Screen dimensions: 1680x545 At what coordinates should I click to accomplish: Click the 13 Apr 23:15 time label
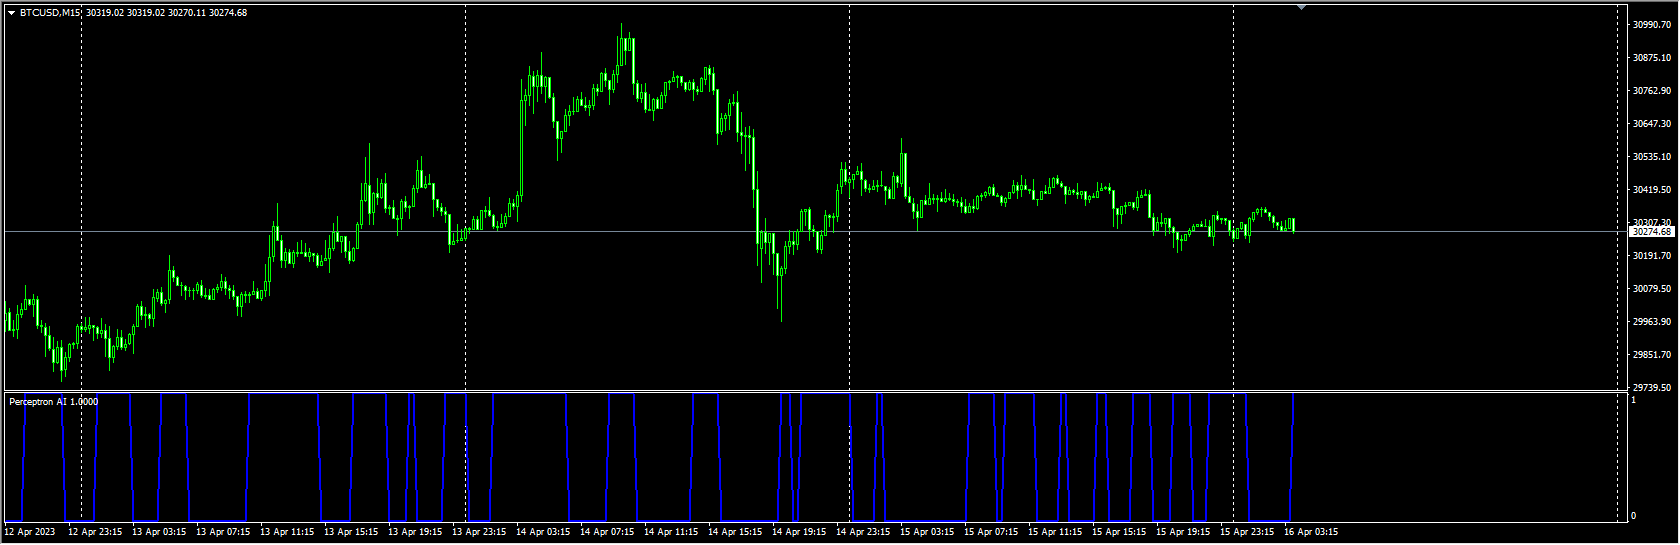click(479, 532)
